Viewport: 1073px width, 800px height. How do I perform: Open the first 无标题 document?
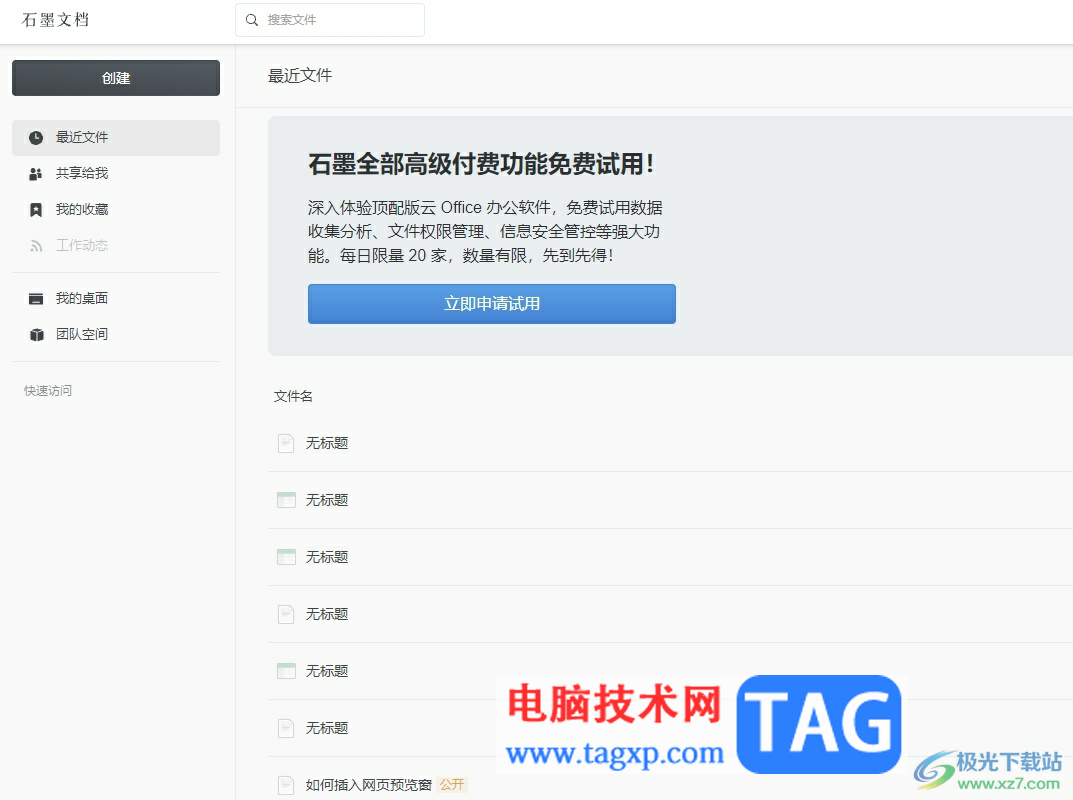[327, 443]
